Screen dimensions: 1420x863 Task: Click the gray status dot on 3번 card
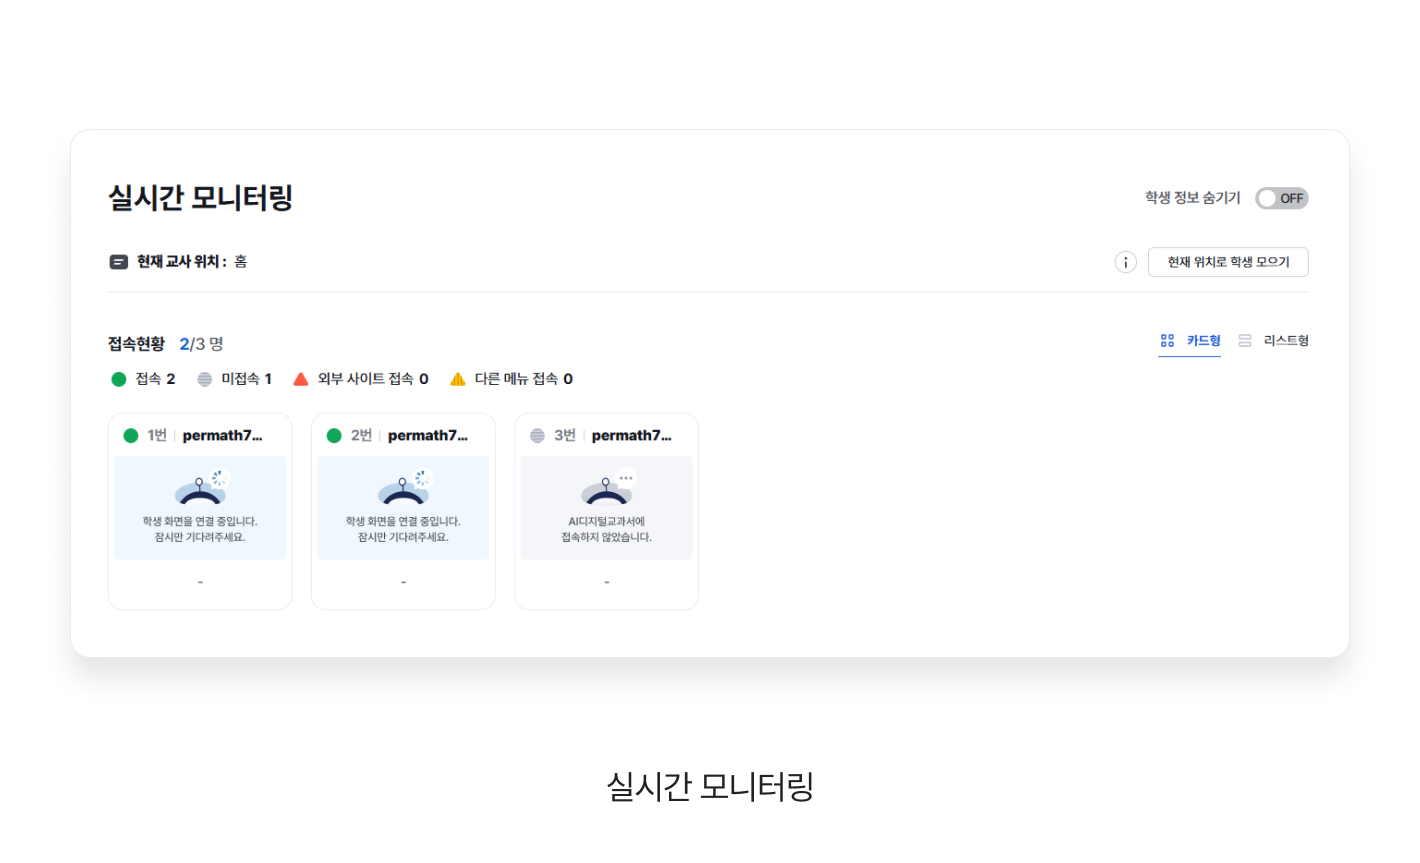[x=538, y=436]
